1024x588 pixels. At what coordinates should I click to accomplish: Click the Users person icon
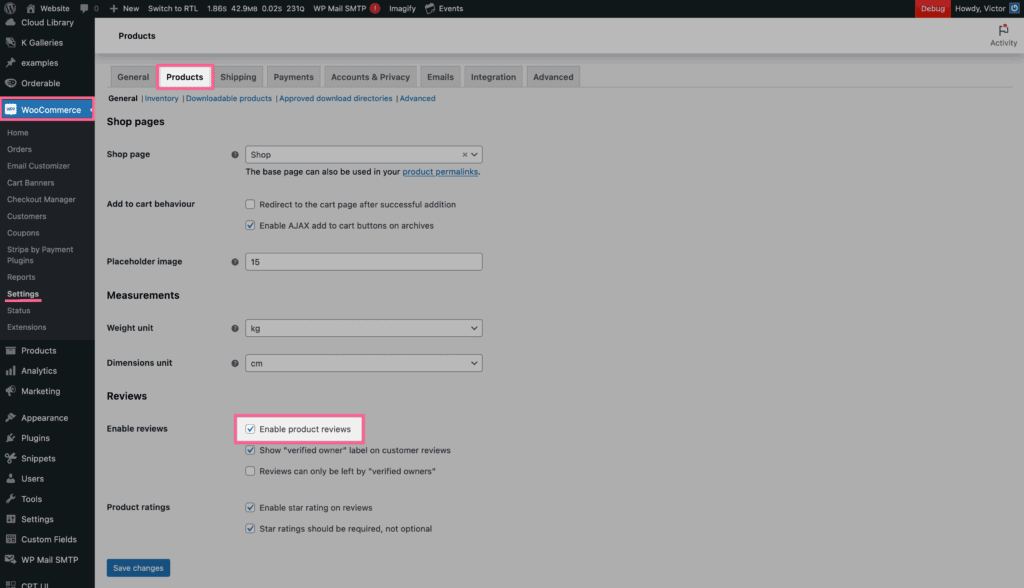10,478
